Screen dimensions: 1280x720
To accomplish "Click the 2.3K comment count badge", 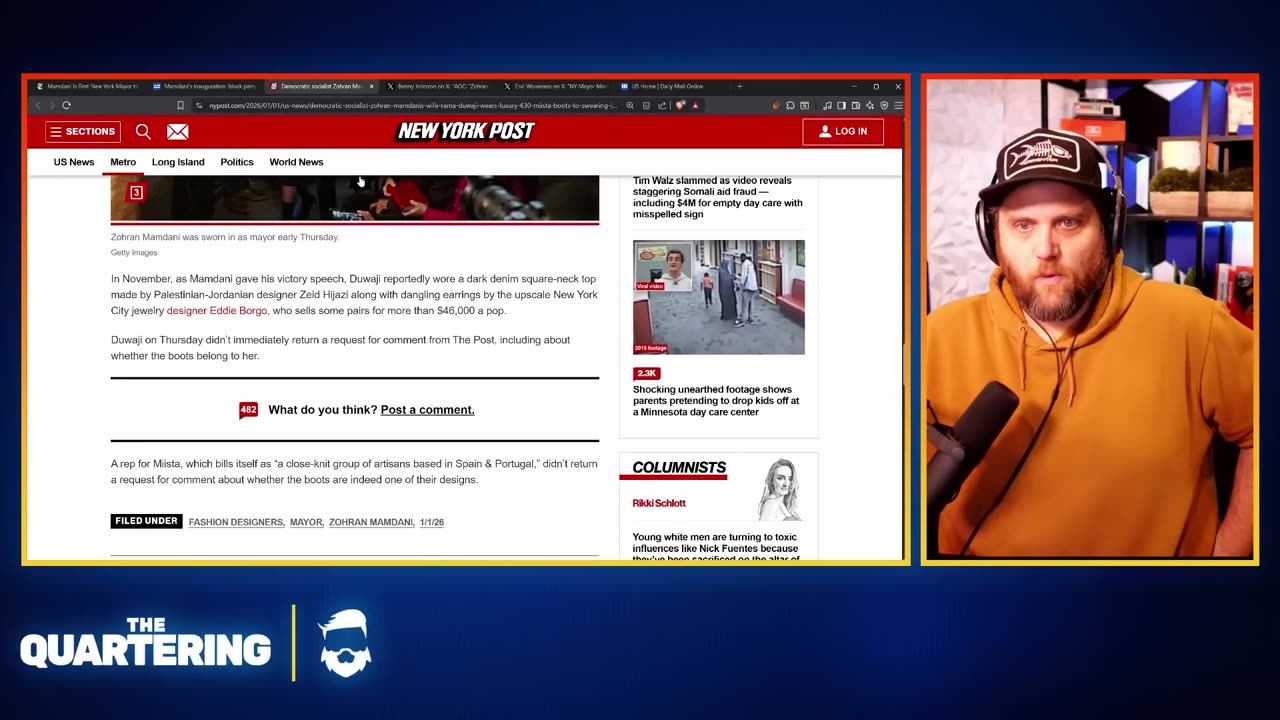I will tap(646, 373).
